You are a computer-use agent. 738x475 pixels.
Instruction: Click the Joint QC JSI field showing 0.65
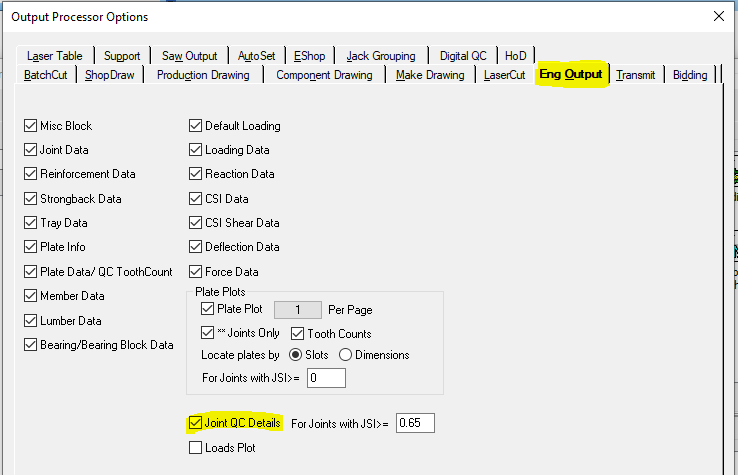[x=415, y=424]
